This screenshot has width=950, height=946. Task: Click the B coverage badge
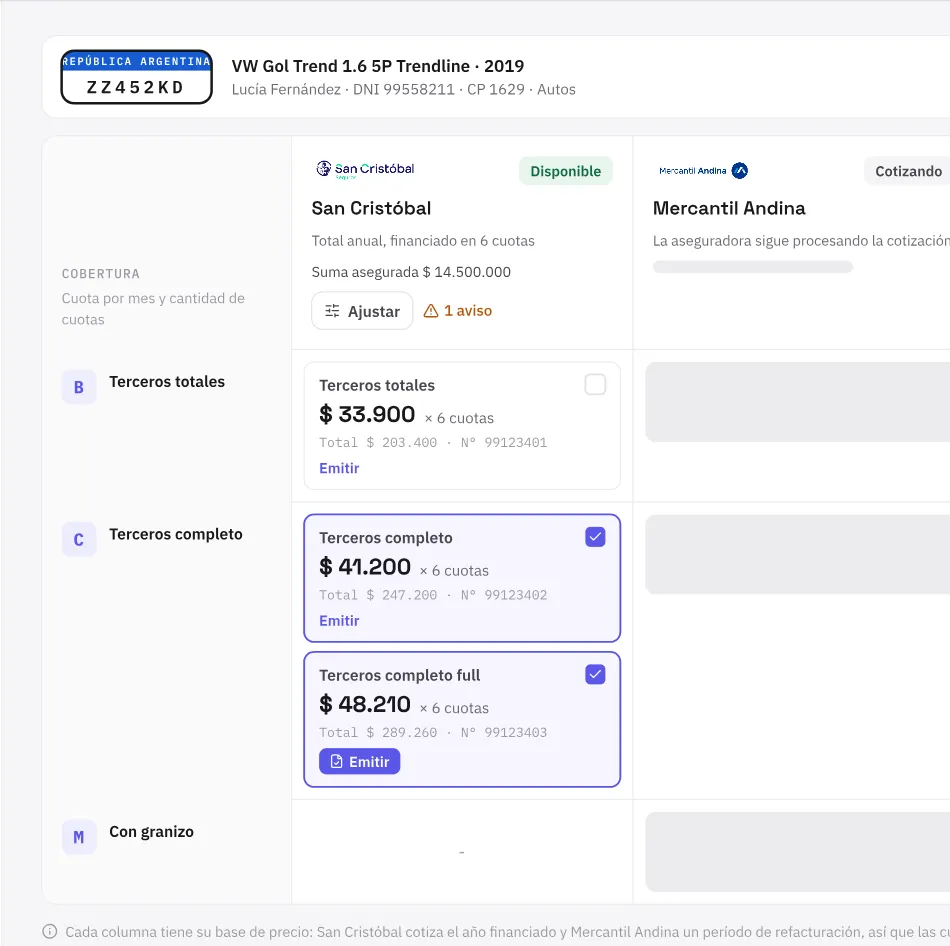(x=79, y=387)
